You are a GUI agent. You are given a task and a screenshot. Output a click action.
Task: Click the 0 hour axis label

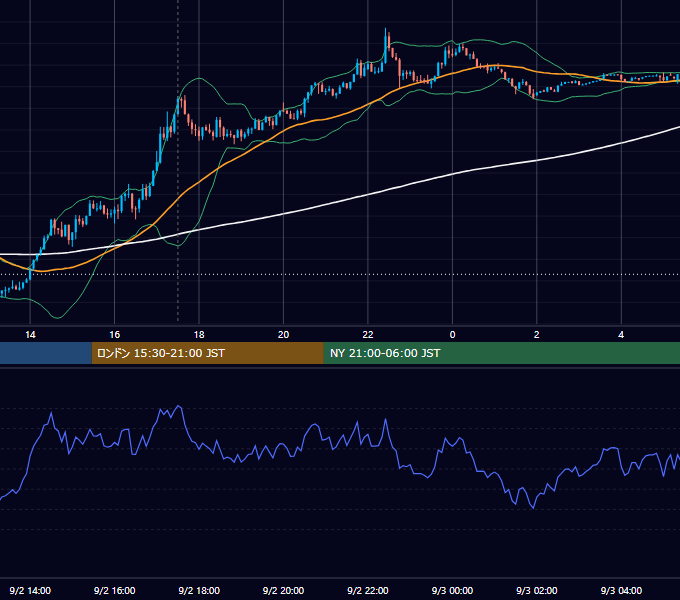452,335
